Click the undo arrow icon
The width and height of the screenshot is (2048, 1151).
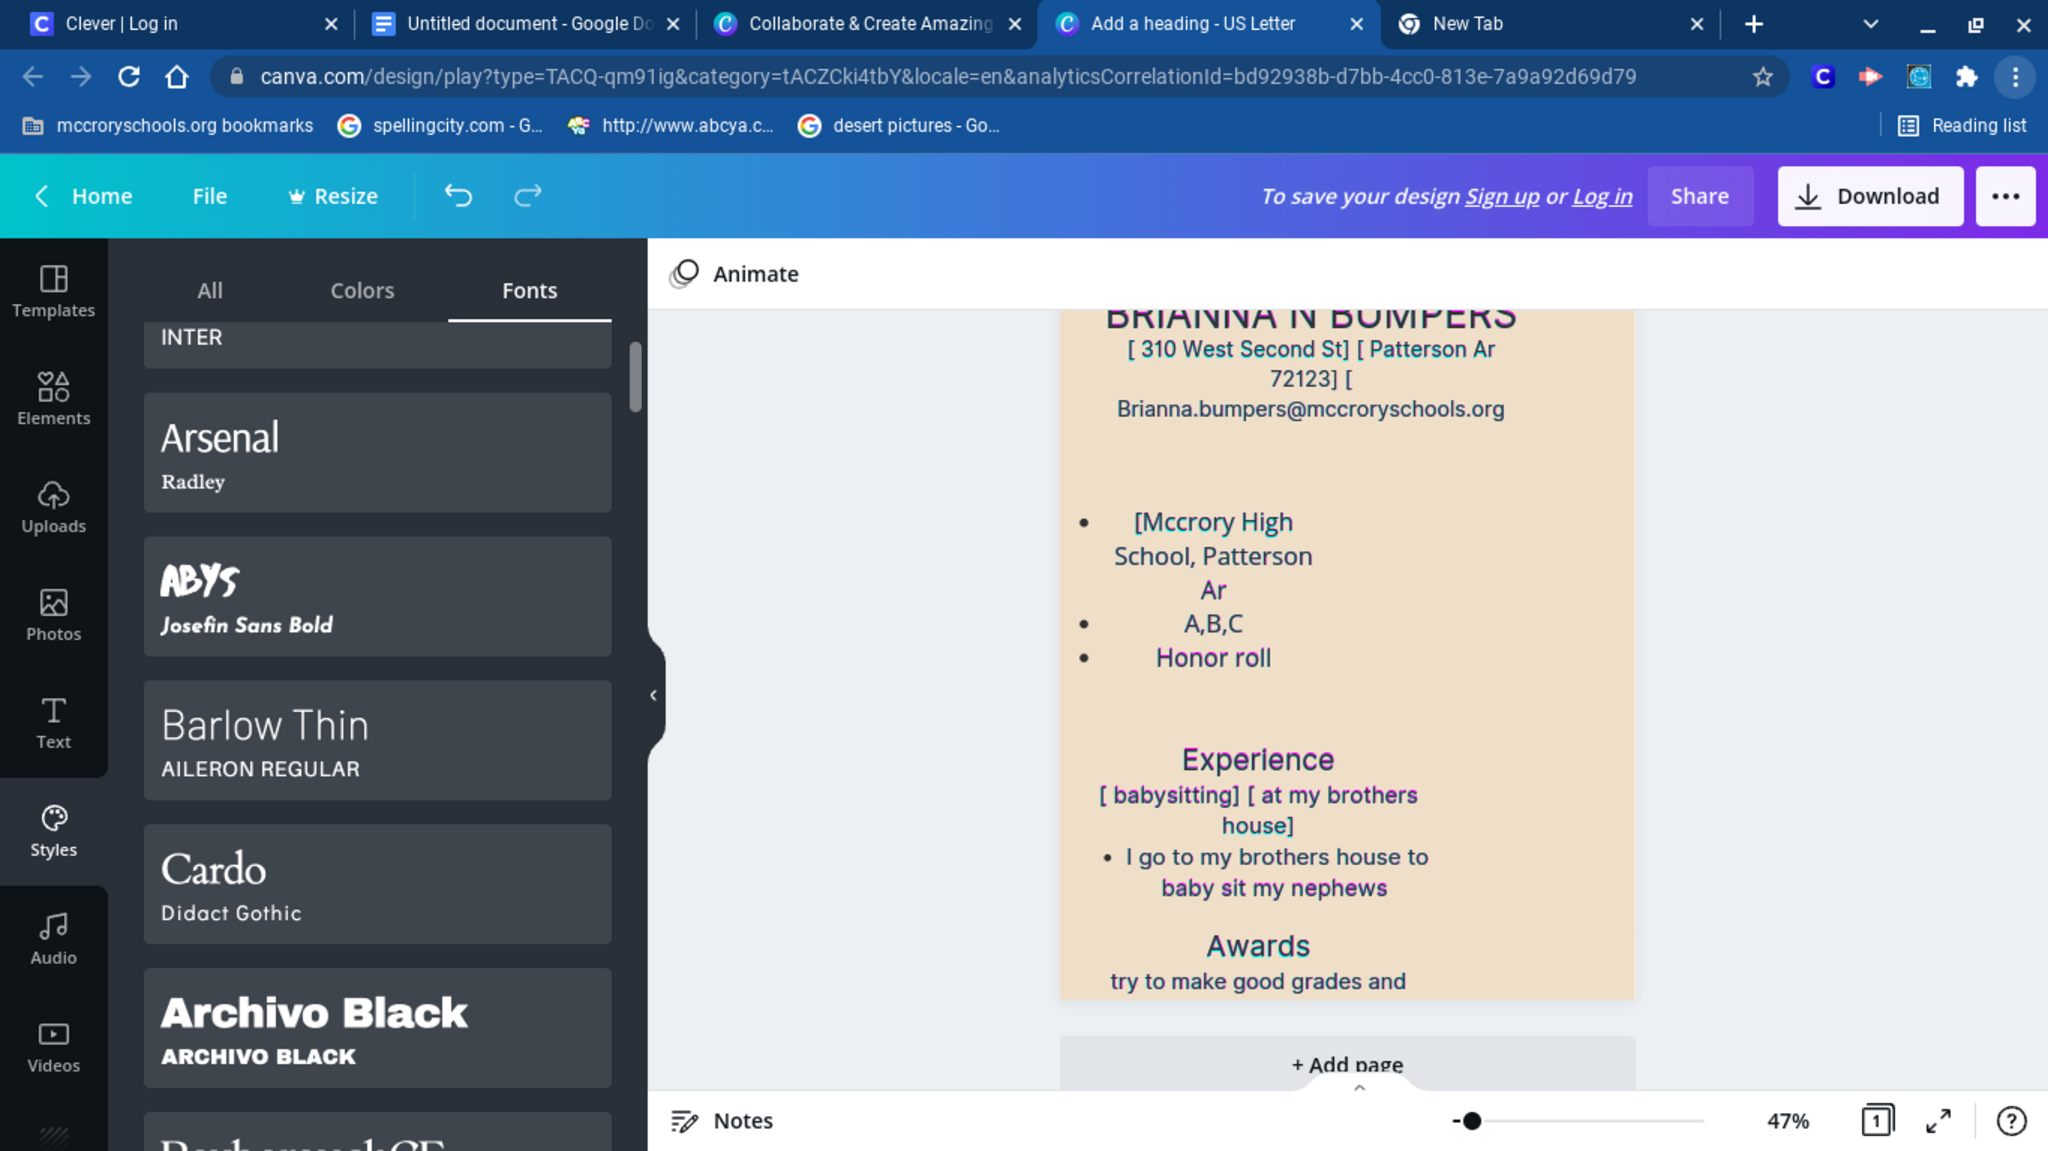click(458, 196)
